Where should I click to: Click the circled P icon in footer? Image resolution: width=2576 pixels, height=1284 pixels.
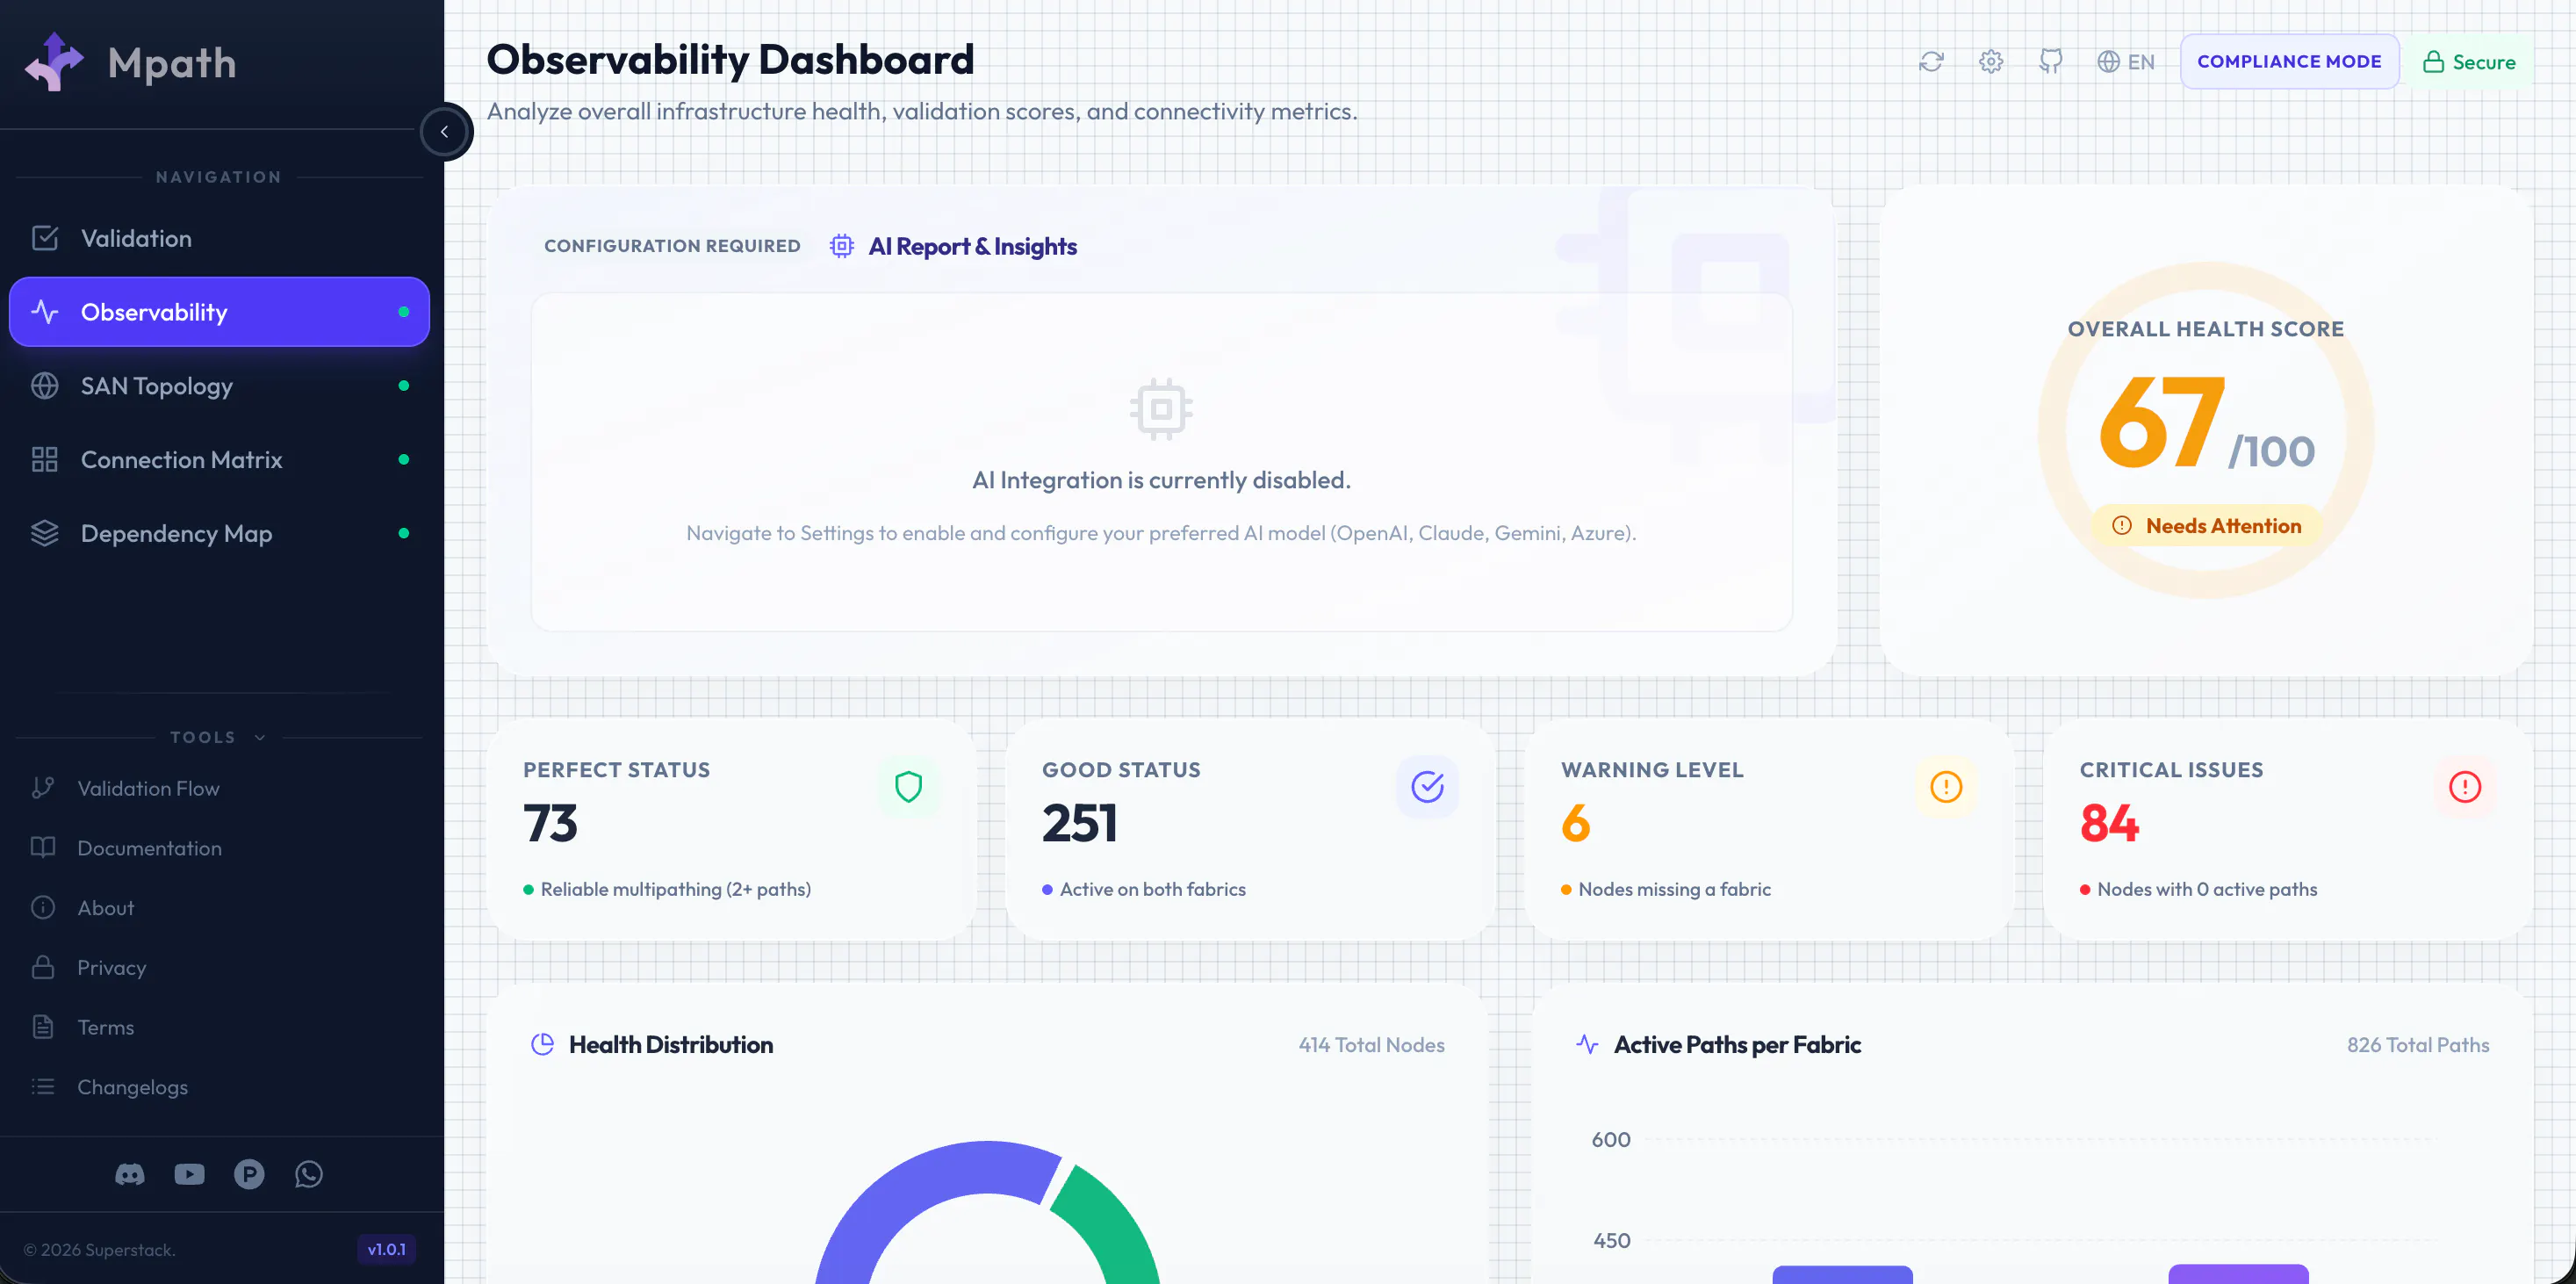click(250, 1174)
